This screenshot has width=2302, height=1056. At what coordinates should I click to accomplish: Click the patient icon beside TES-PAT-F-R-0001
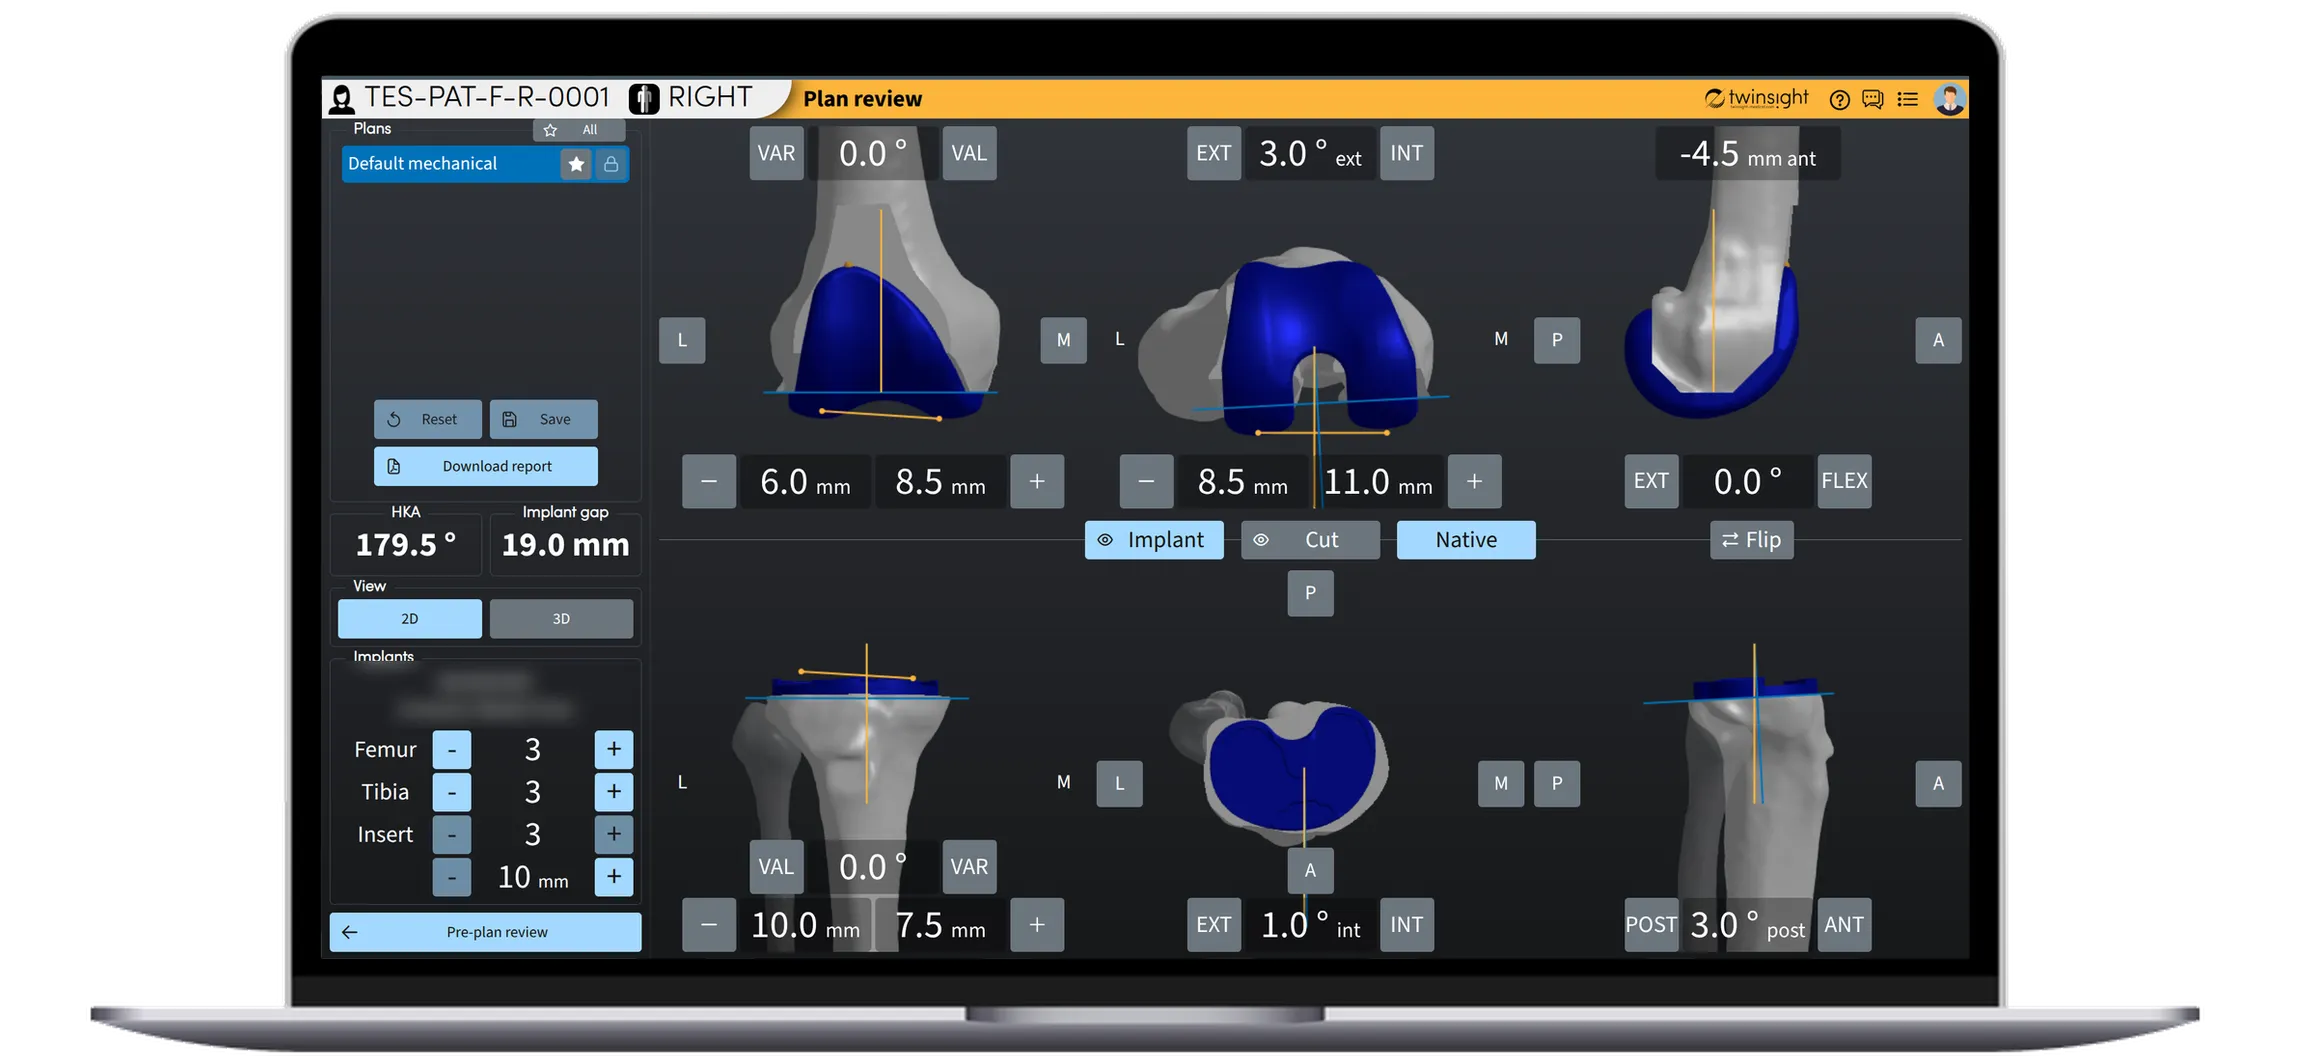tap(342, 98)
